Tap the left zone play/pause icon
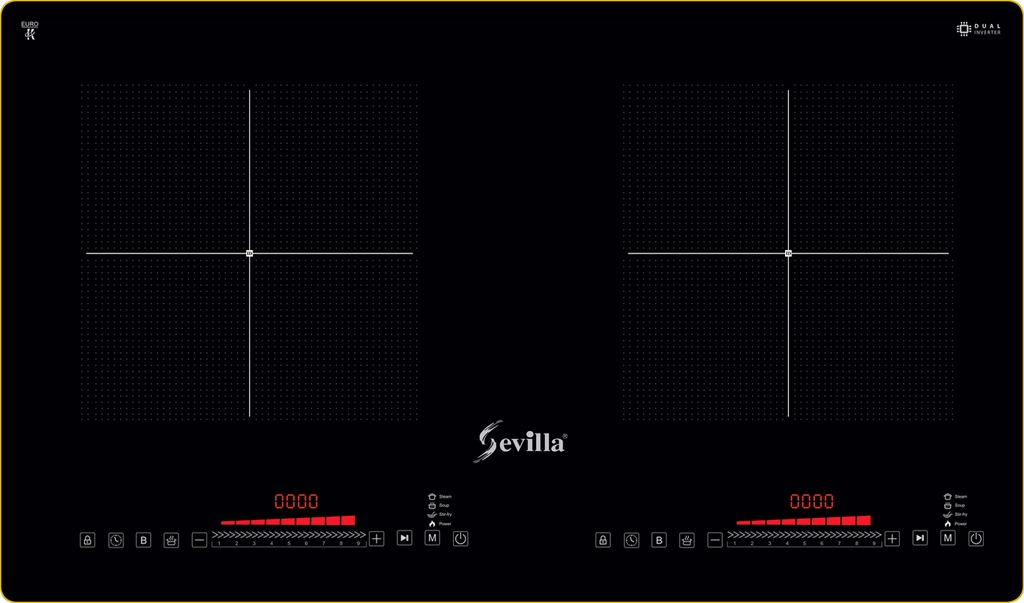This screenshot has width=1024, height=603. [x=404, y=538]
